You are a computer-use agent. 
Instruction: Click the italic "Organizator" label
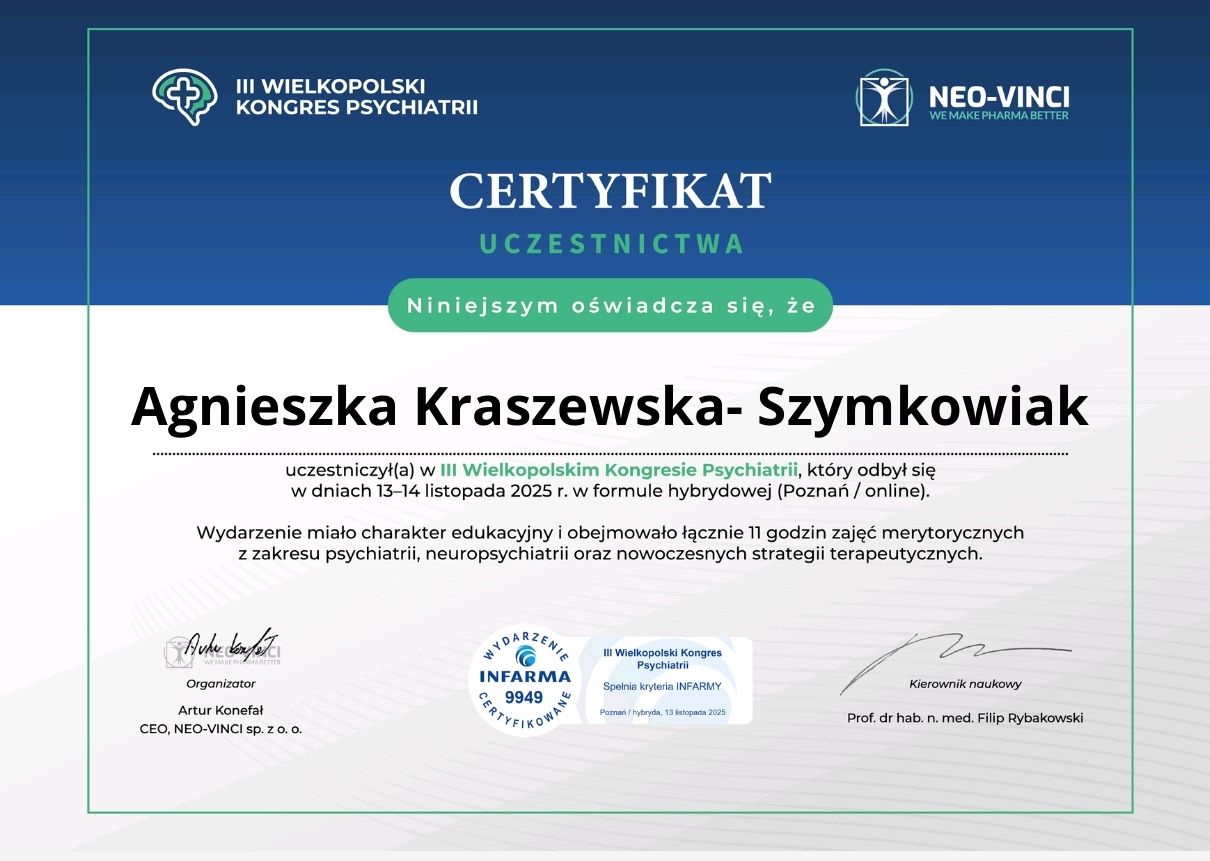221,684
